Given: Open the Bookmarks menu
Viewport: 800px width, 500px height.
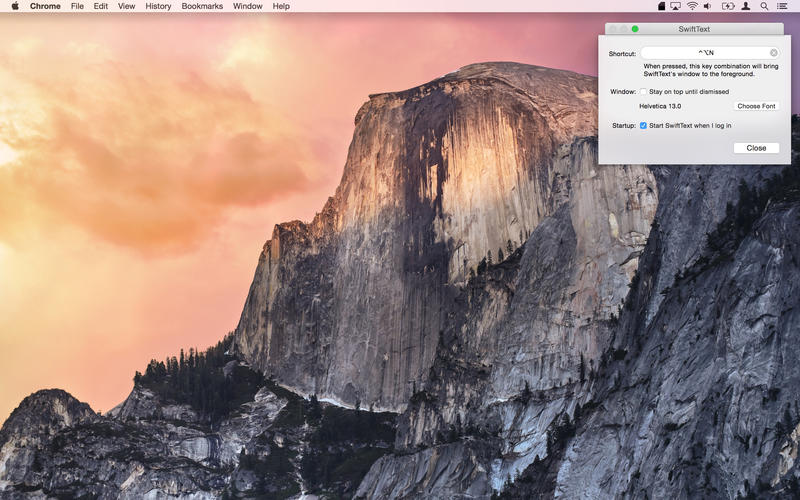Looking at the screenshot, I should tap(202, 6).
